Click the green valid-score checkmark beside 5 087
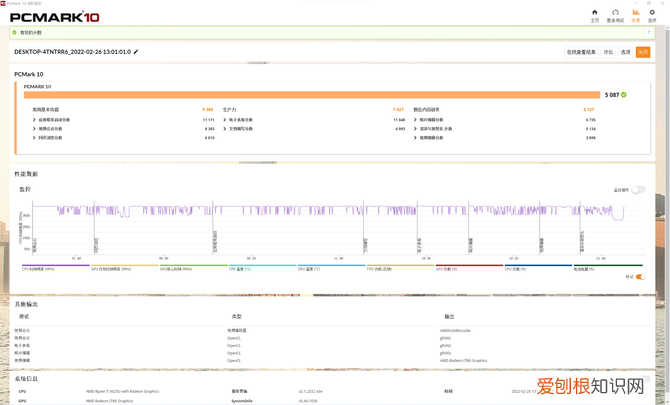Viewport: 670px width, 405px height. (x=624, y=95)
